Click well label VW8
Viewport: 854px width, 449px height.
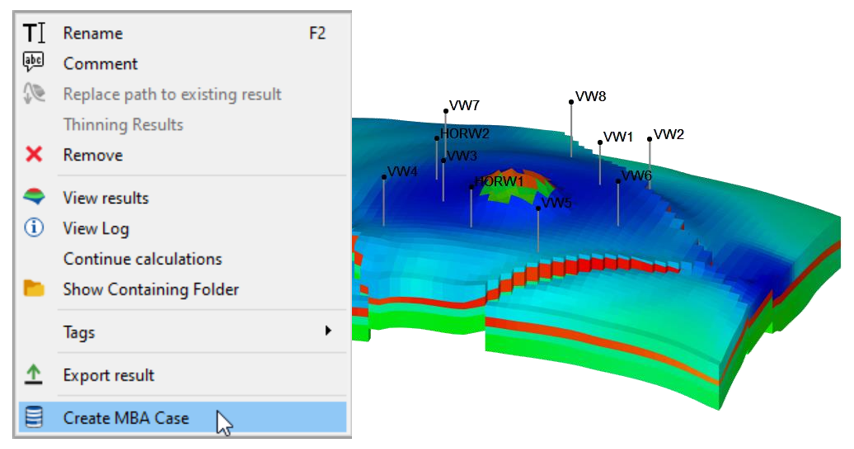pyautogui.click(x=590, y=96)
